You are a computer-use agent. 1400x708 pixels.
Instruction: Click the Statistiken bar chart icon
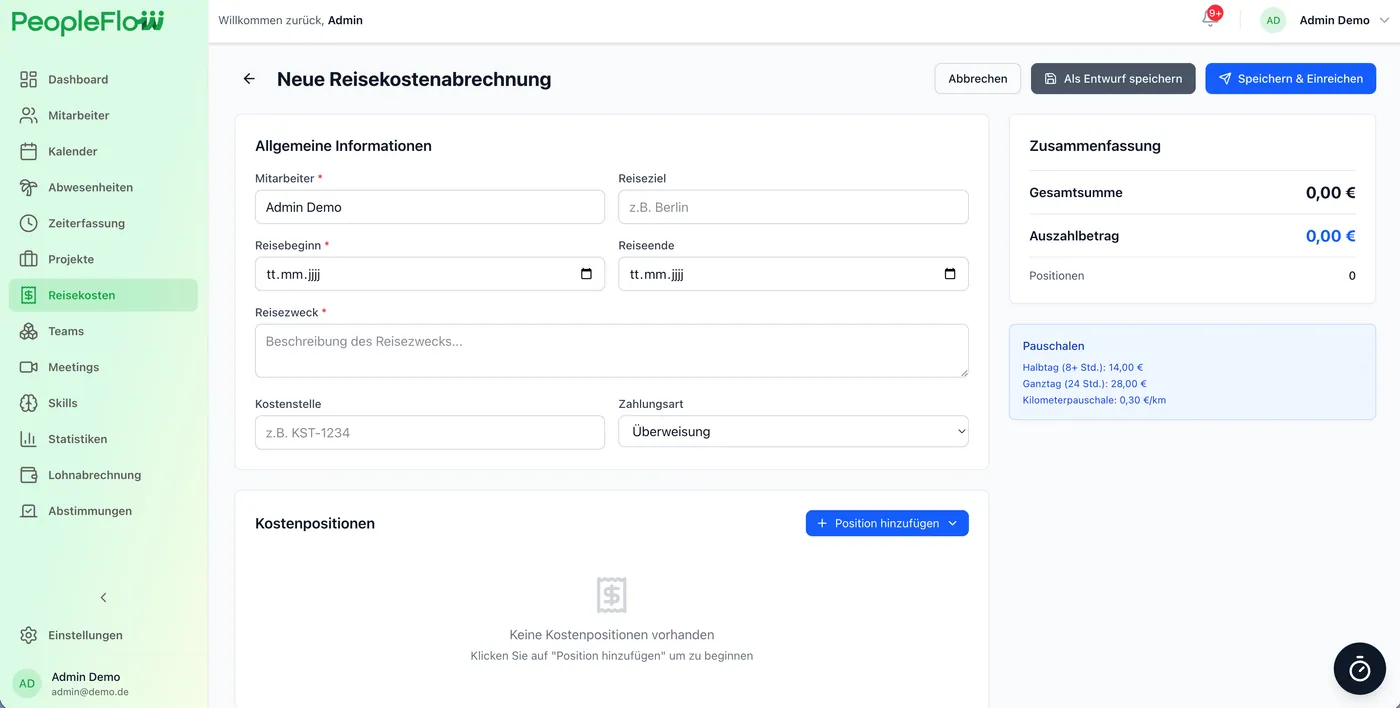coord(28,439)
